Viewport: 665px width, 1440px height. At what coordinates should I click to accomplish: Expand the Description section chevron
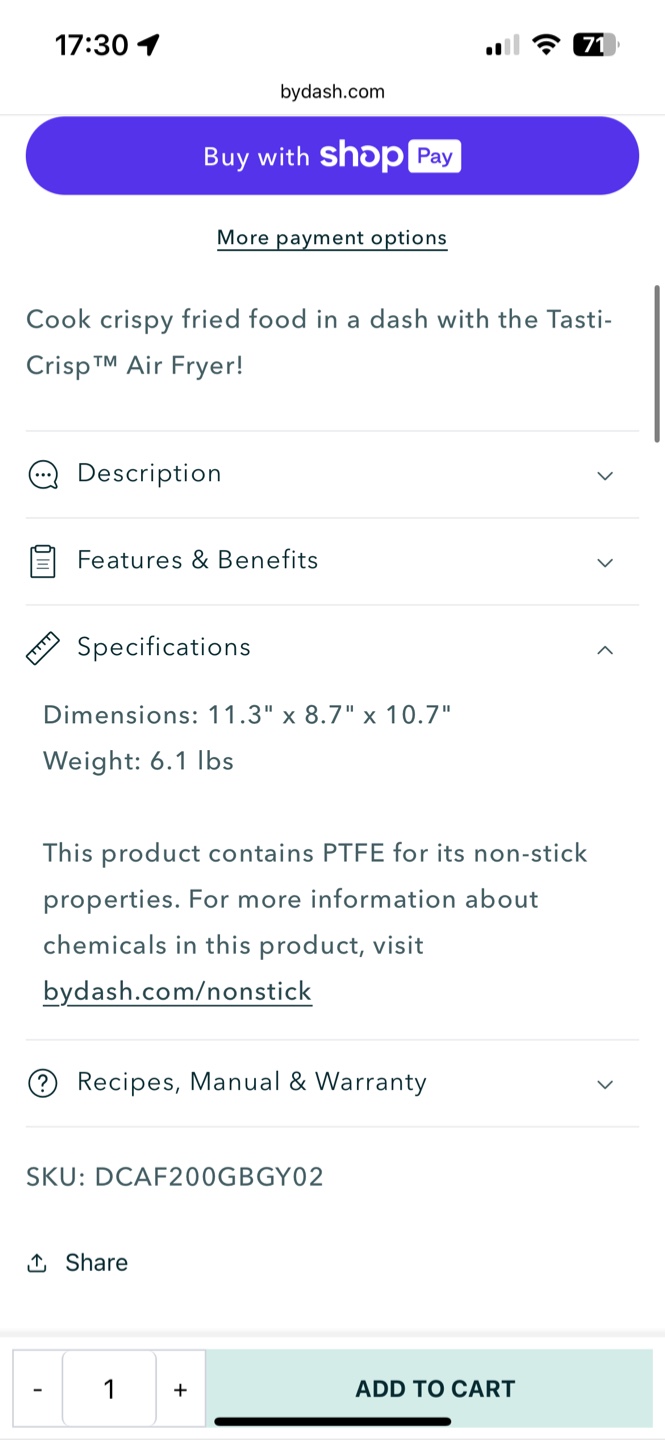coord(605,475)
